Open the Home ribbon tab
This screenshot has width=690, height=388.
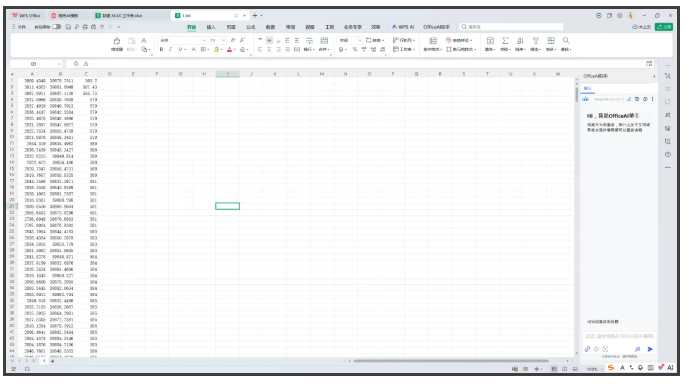click(x=191, y=27)
